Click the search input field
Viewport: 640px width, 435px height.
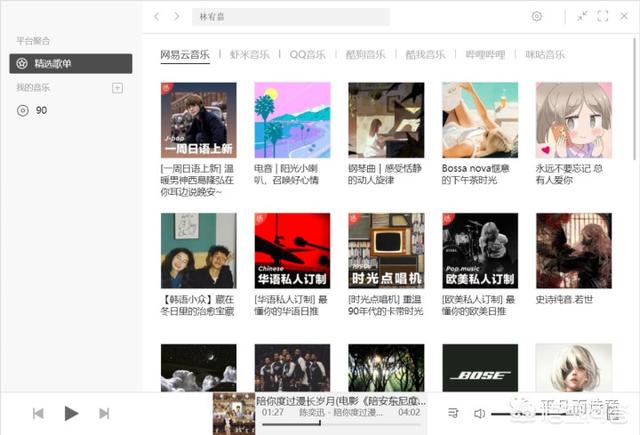(x=291, y=17)
